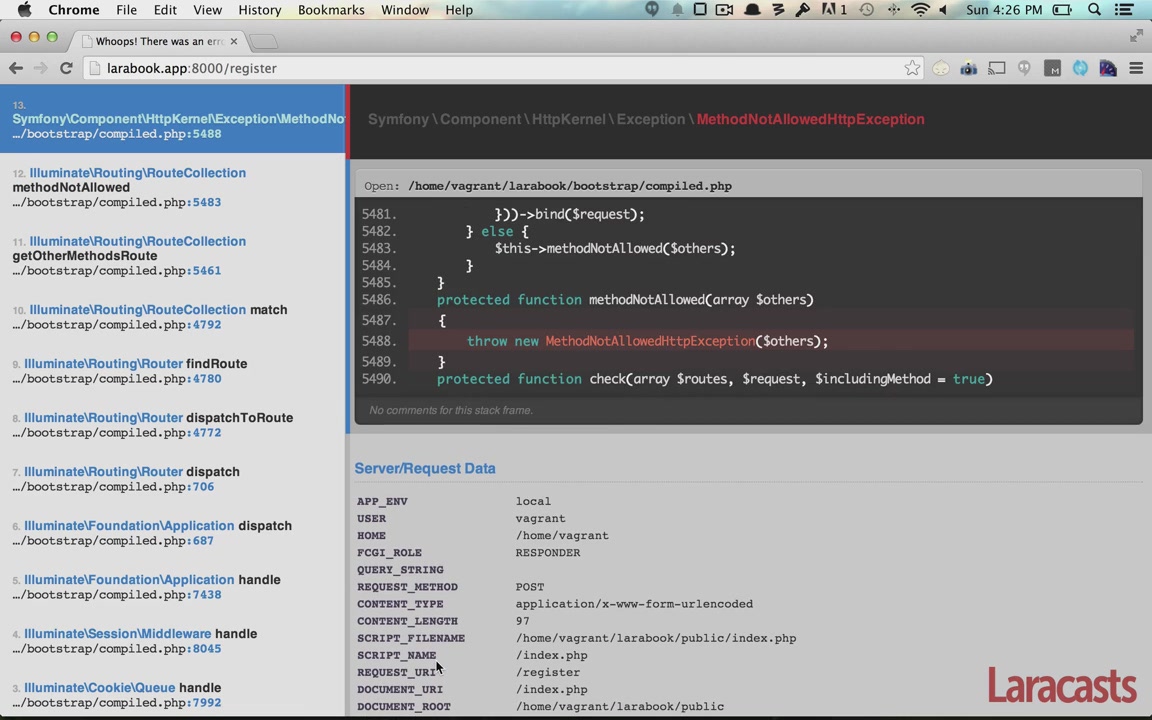Screen dimensions: 1152x720
Task: Click the Server/Request Data heading
Action: [x=425, y=469]
